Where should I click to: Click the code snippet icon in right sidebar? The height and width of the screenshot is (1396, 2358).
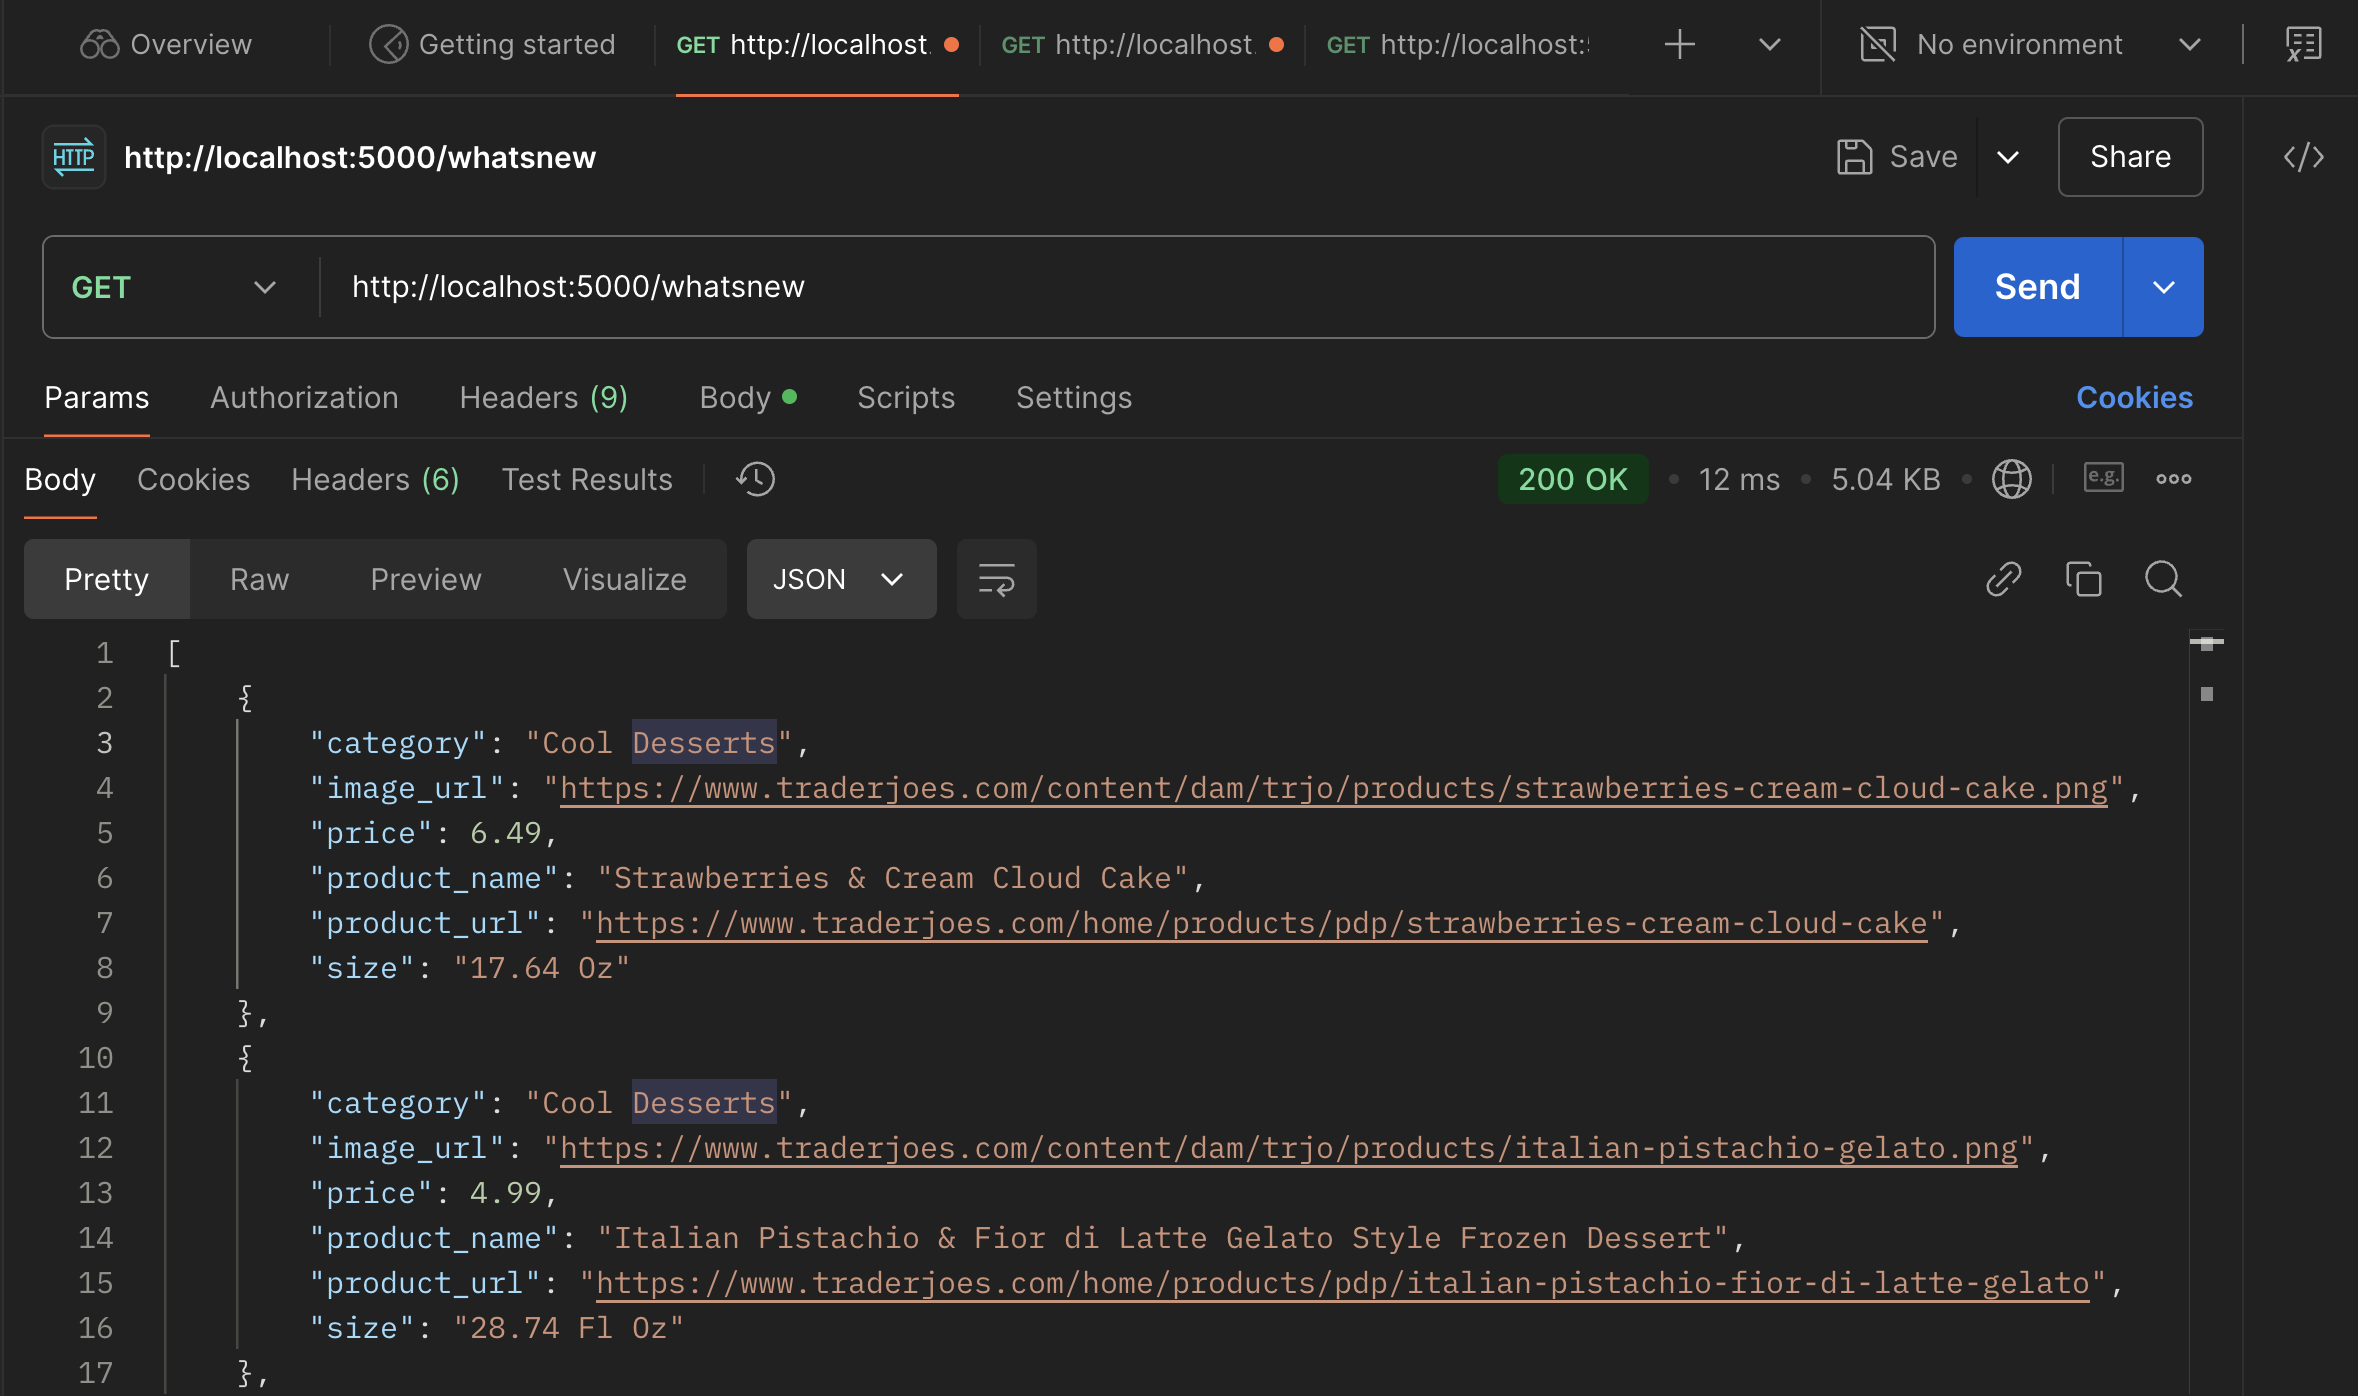[2303, 157]
